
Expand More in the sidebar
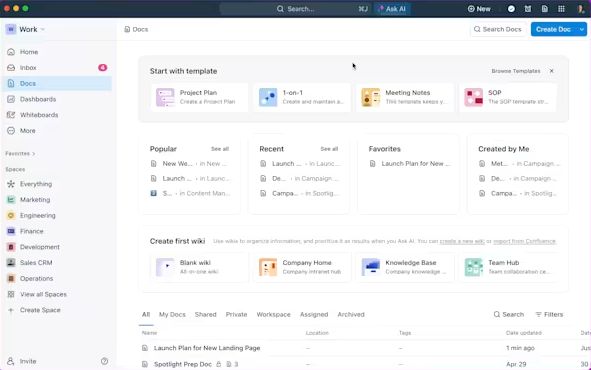tap(28, 131)
